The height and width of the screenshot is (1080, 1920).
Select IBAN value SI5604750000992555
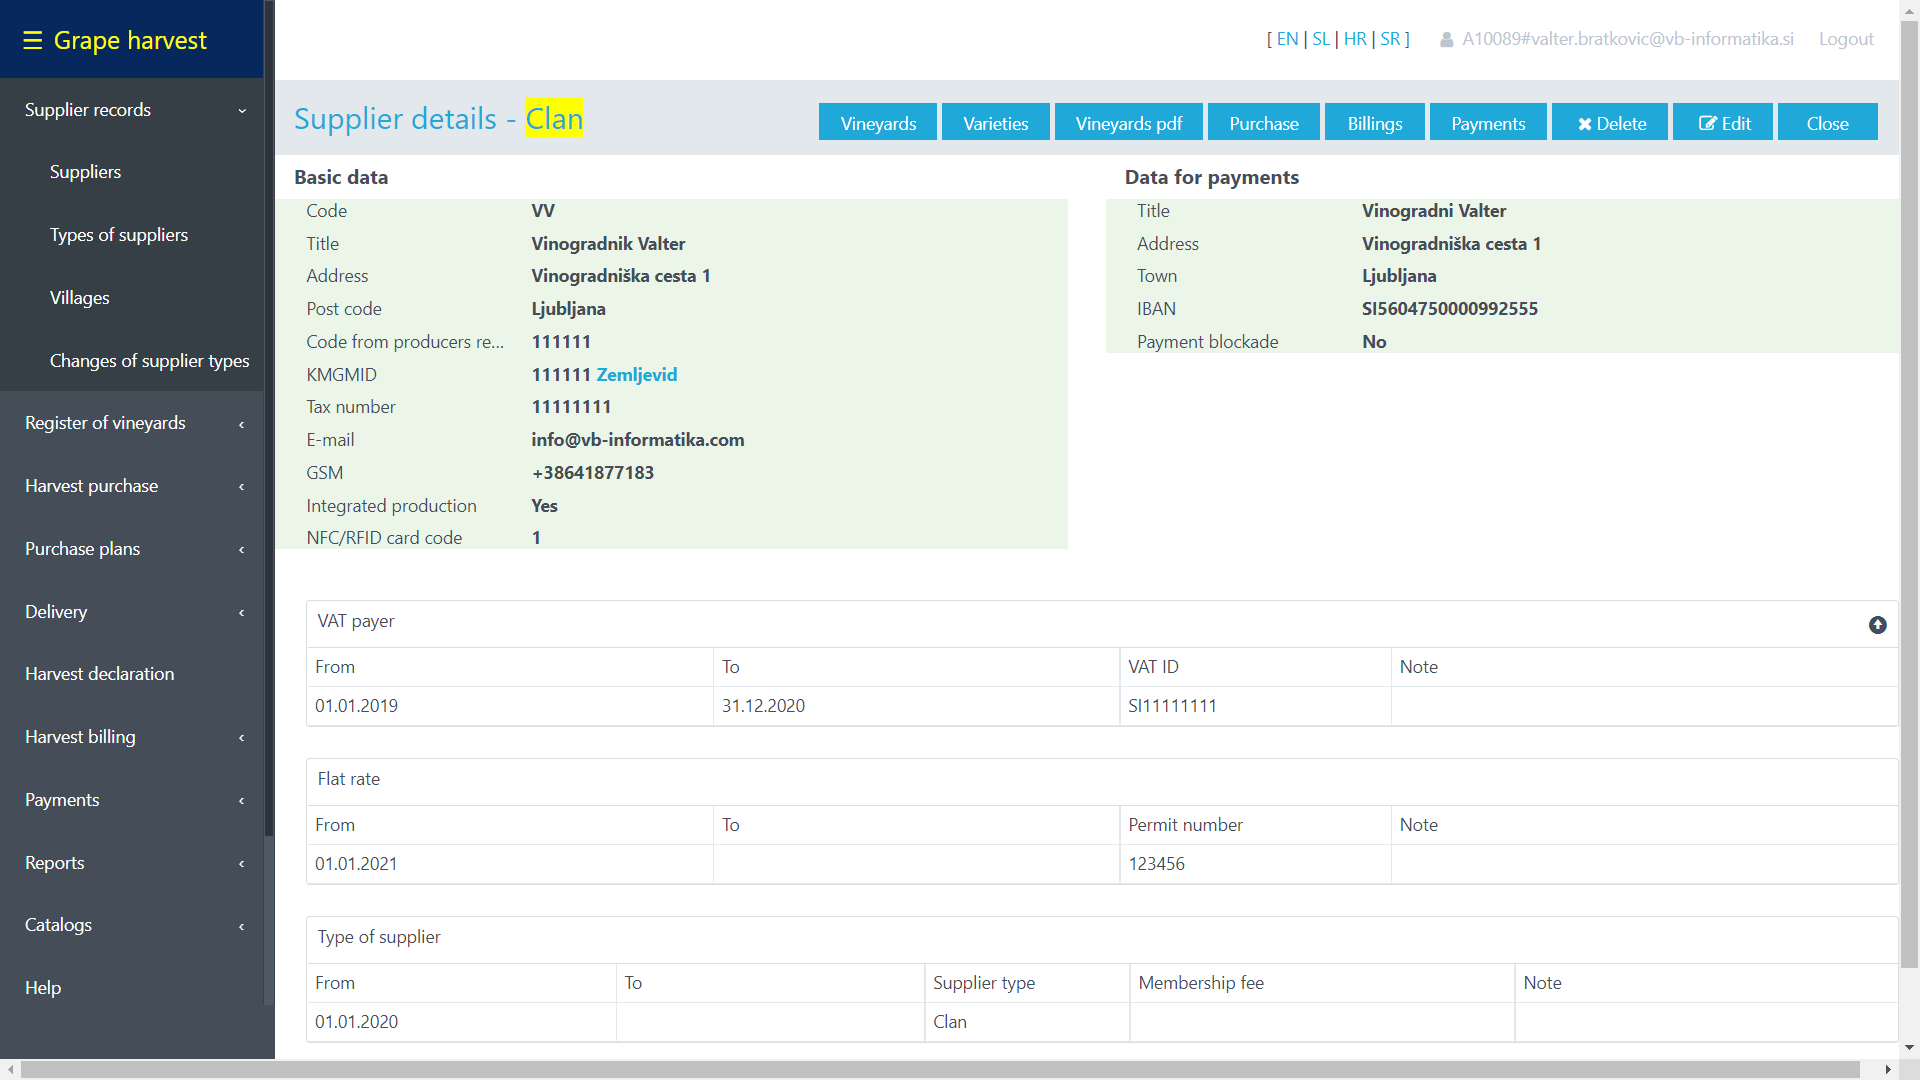pos(1449,309)
